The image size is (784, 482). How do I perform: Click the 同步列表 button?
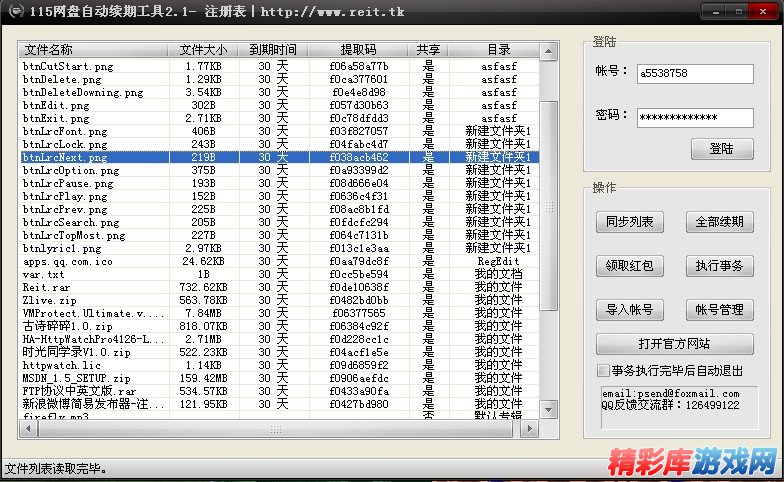[x=630, y=222]
